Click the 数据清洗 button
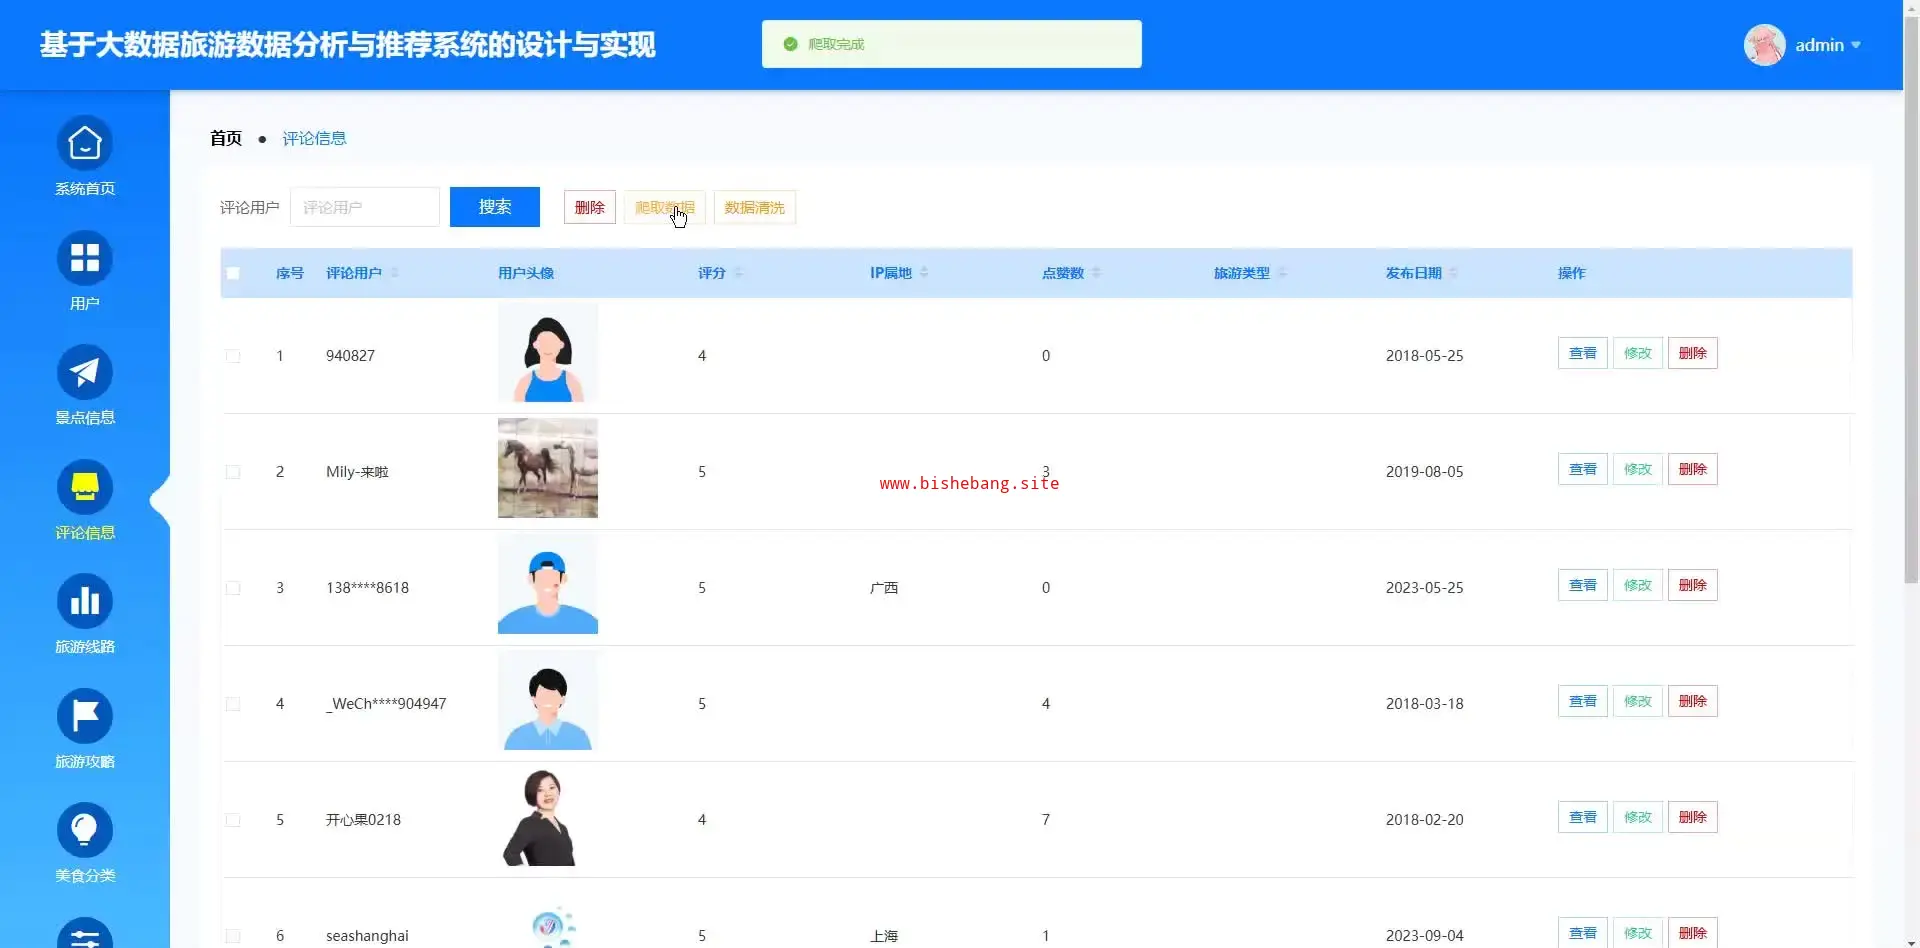This screenshot has height=948, width=1920. pyautogui.click(x=754, y=207)
